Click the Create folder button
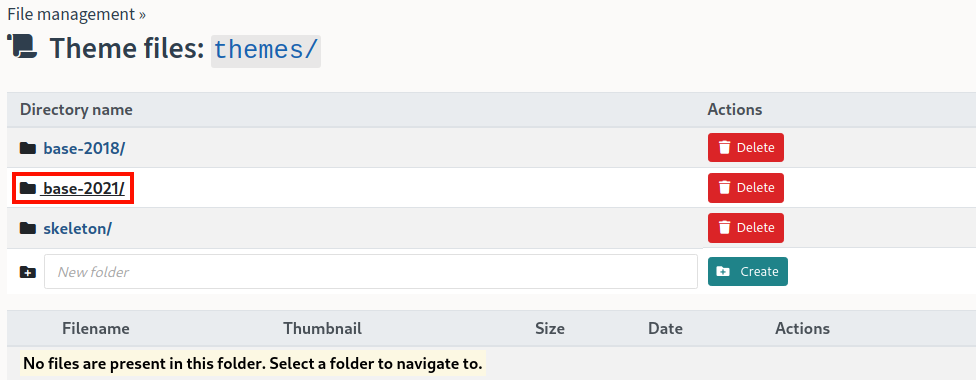Viewport: 976px width, 380px height. click(x=748, y=272)
